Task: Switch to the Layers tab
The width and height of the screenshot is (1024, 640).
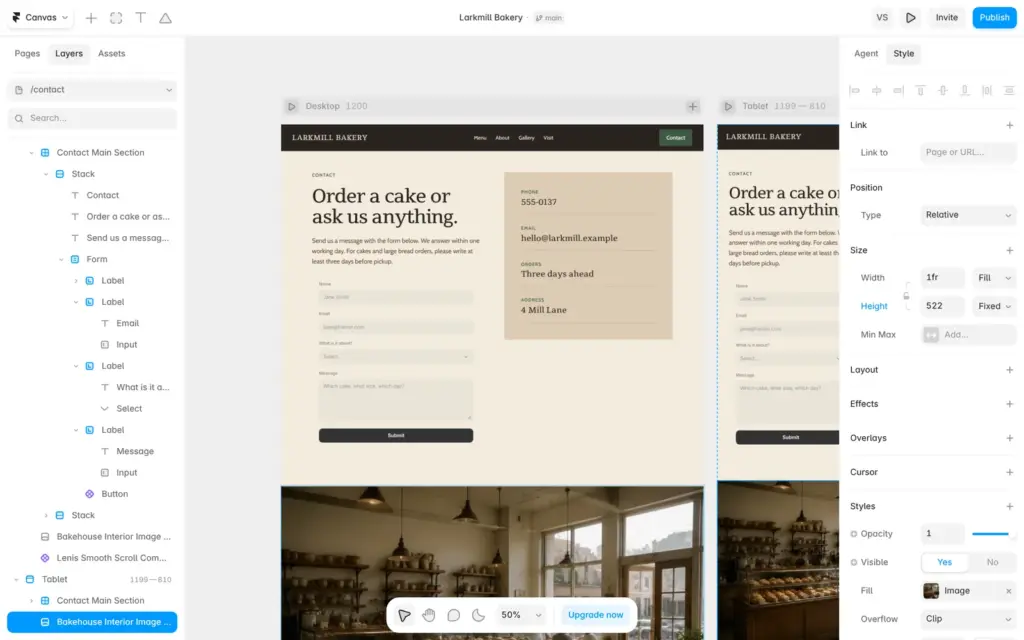Action: point(69,54)
